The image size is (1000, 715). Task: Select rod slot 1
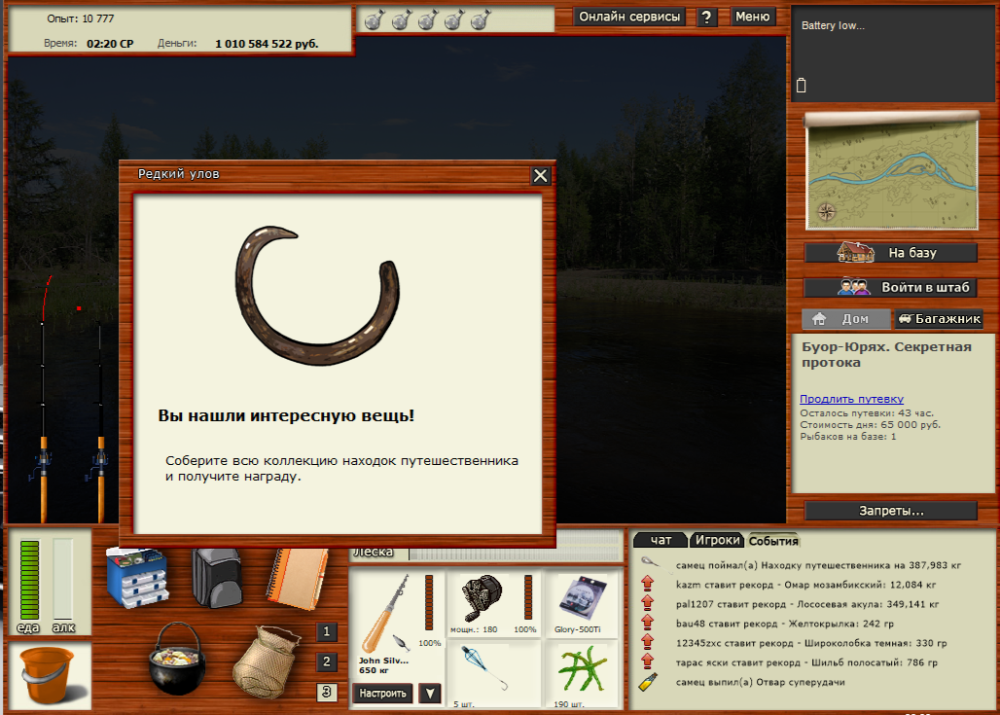(x=325, y=631)
